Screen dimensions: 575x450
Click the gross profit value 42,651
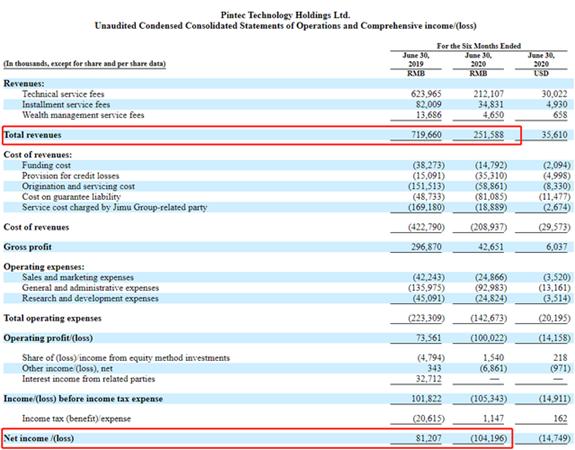(x=491, y=247)
